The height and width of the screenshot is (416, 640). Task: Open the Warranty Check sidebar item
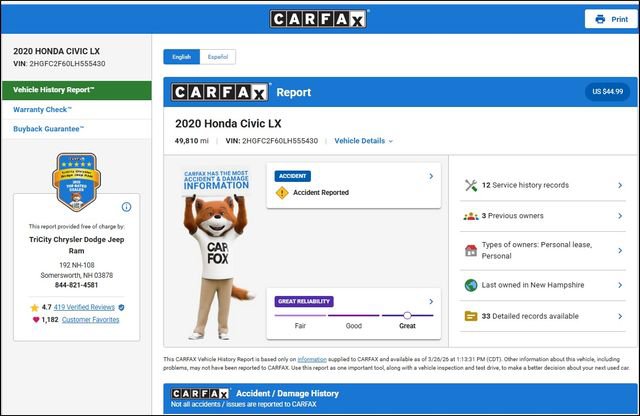[42, 109]
